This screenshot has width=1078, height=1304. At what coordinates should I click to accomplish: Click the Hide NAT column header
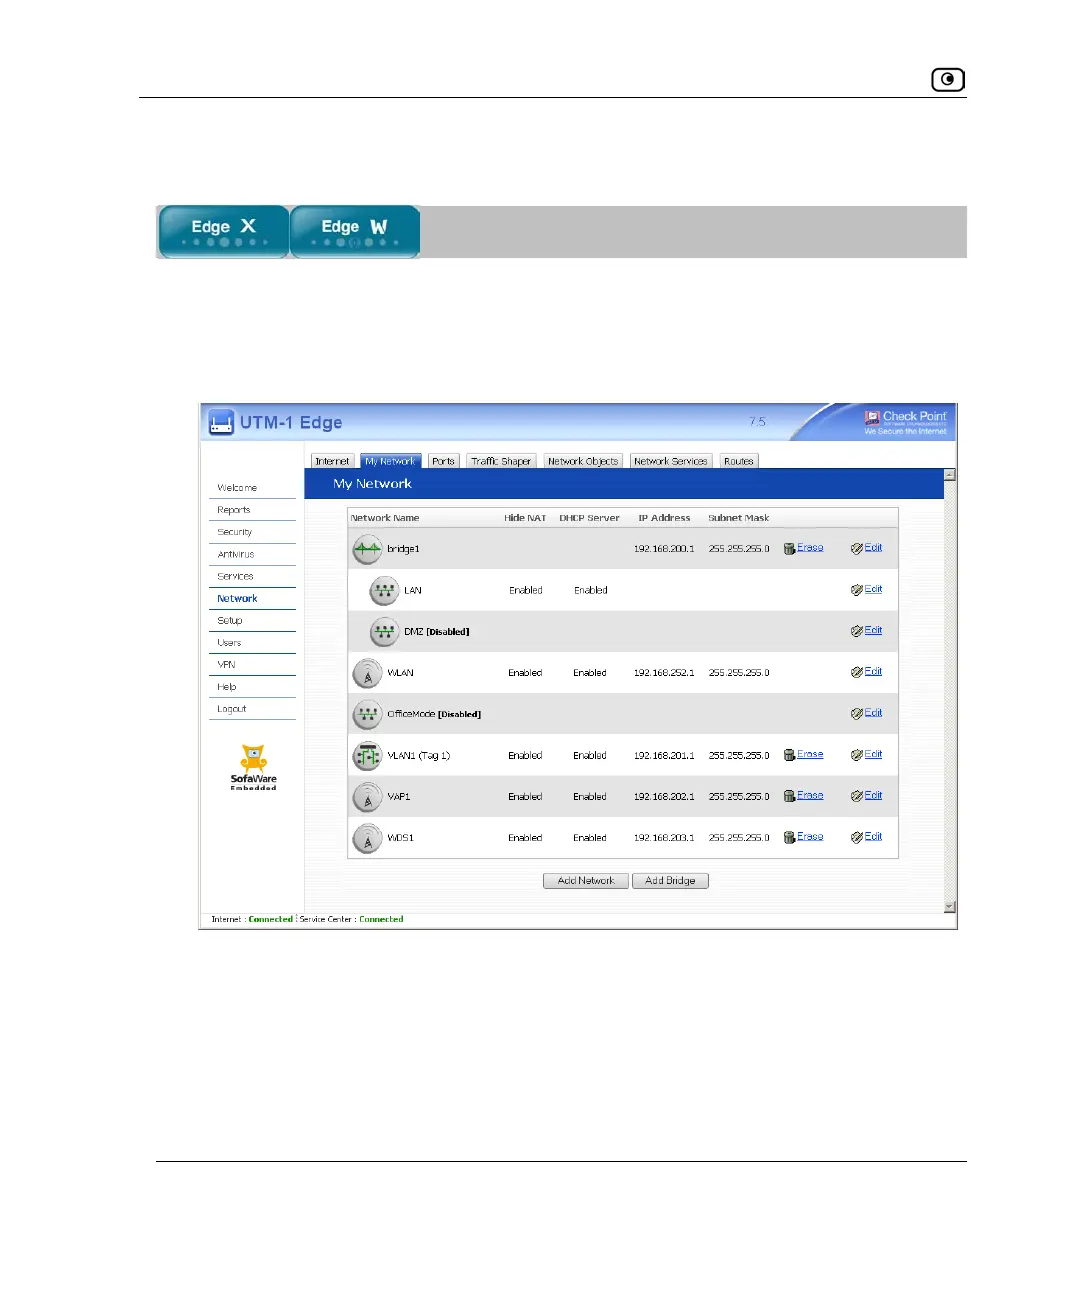[525, 518]
